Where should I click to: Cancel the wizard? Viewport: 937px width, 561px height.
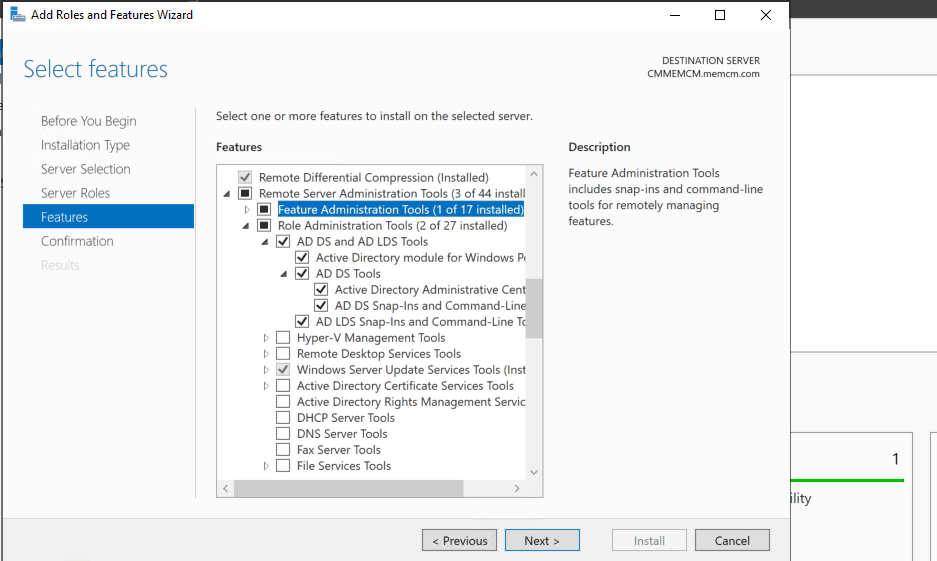click(x=732, y=540)
